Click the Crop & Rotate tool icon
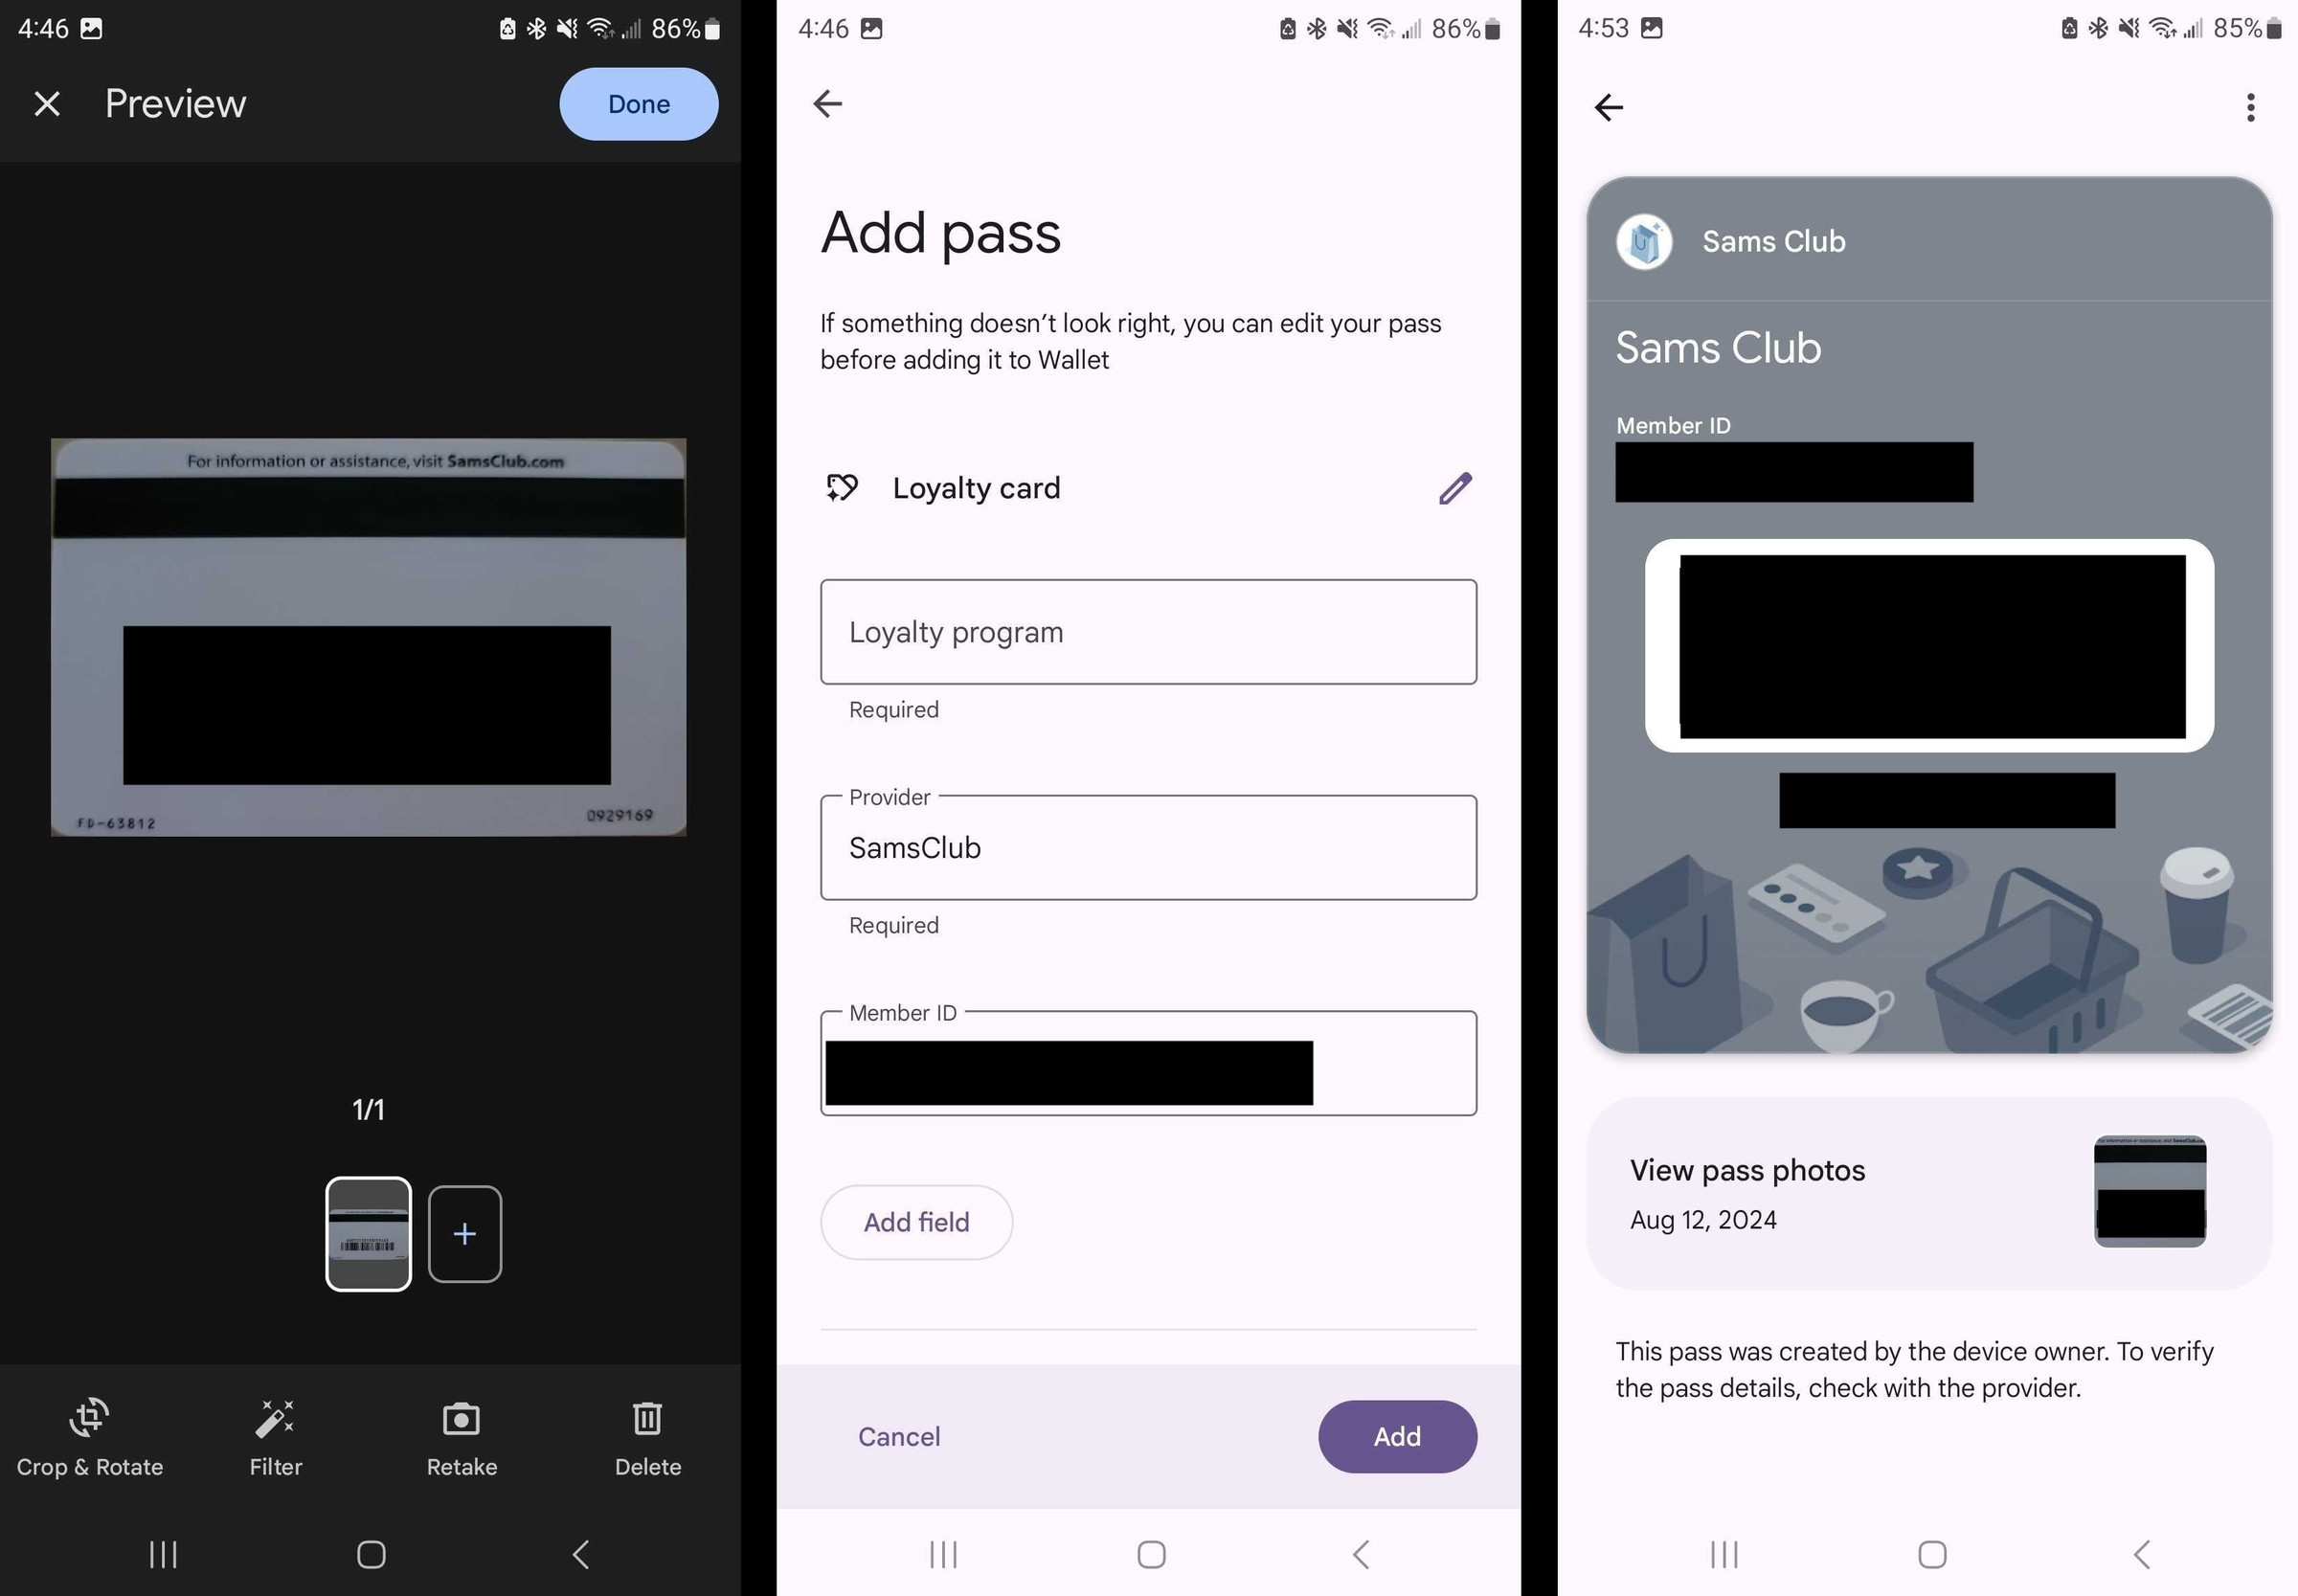The width and height of the screenshot is (2298, 1596). point(91,1418)
